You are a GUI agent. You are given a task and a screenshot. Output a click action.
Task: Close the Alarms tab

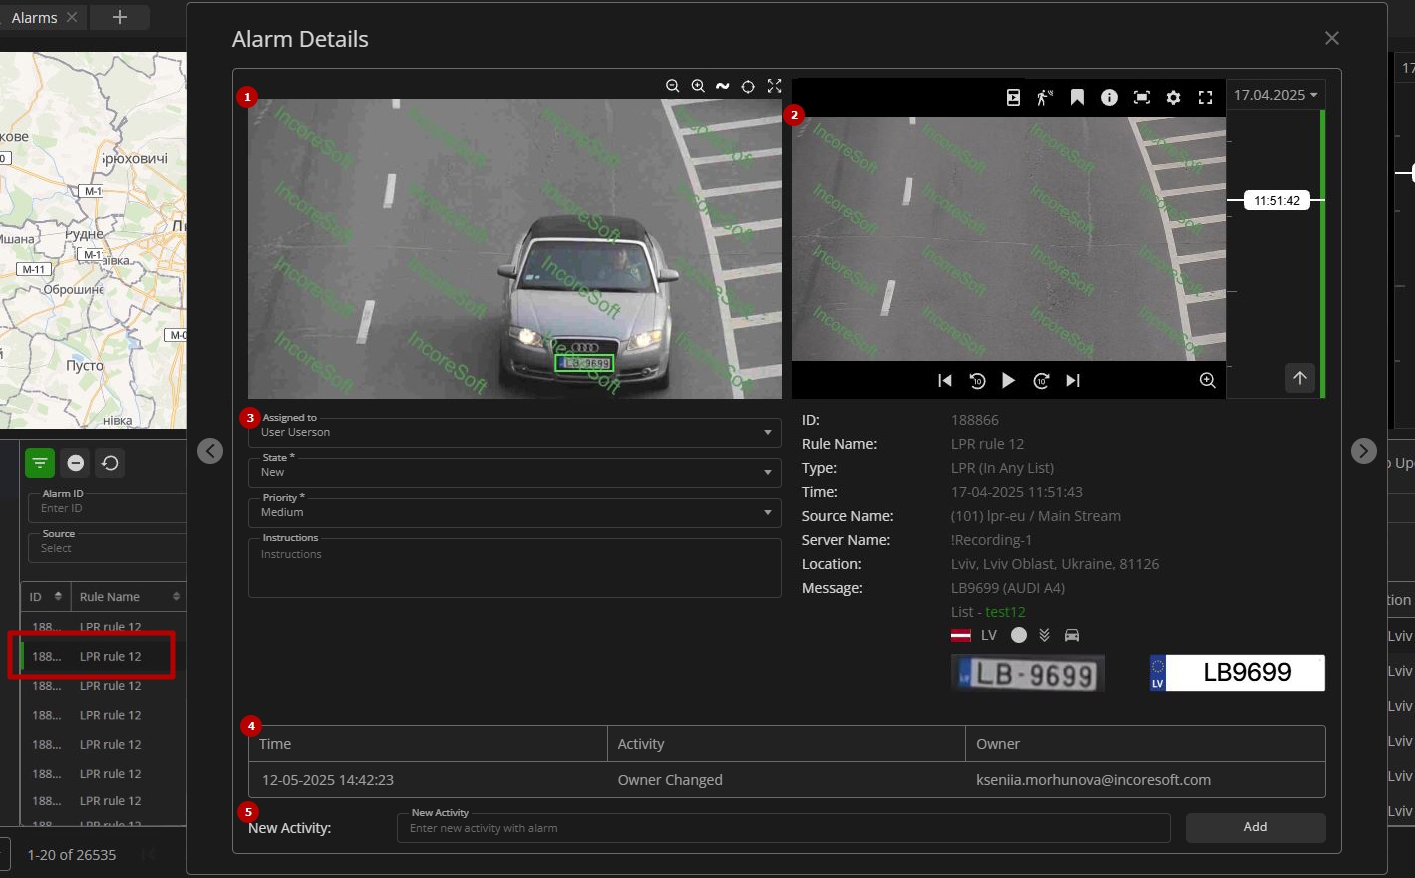tap(72, 18)
